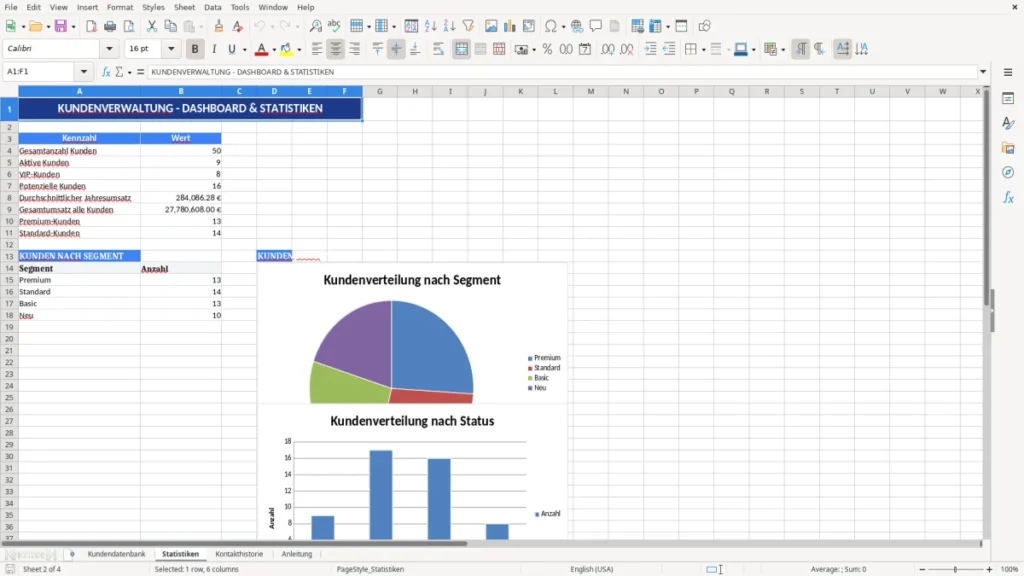The height and width of the screenshot is (576, 1024).
Task: Format as date calendar icon
Action: pyautogui.click(x=585, y=49)
